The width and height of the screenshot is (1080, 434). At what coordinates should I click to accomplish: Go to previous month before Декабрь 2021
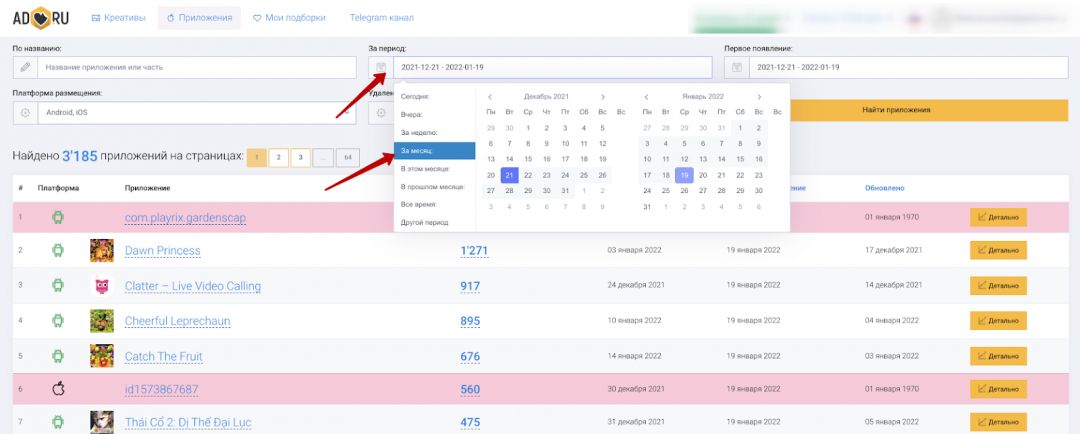click(x=489, y=96)
